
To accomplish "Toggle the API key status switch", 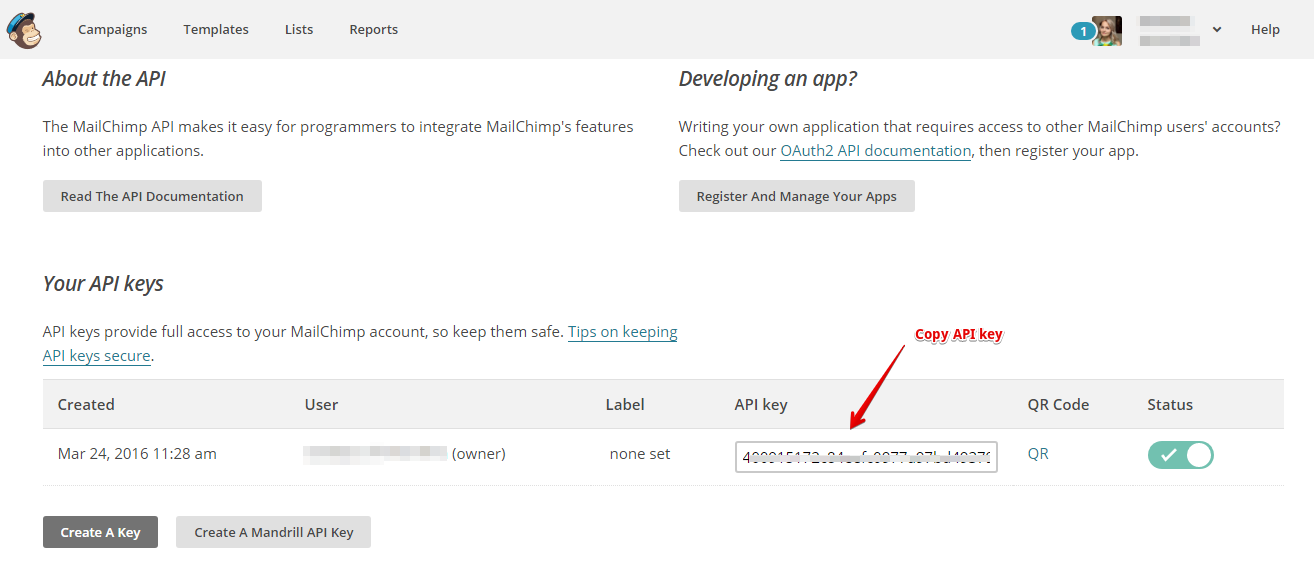I will 1180,455.
